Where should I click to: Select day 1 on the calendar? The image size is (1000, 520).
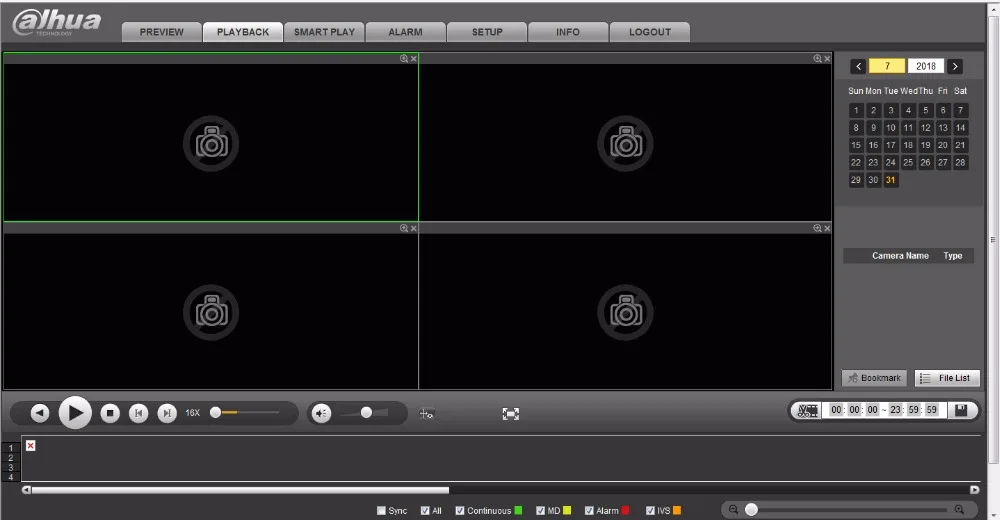click(856, 110)
